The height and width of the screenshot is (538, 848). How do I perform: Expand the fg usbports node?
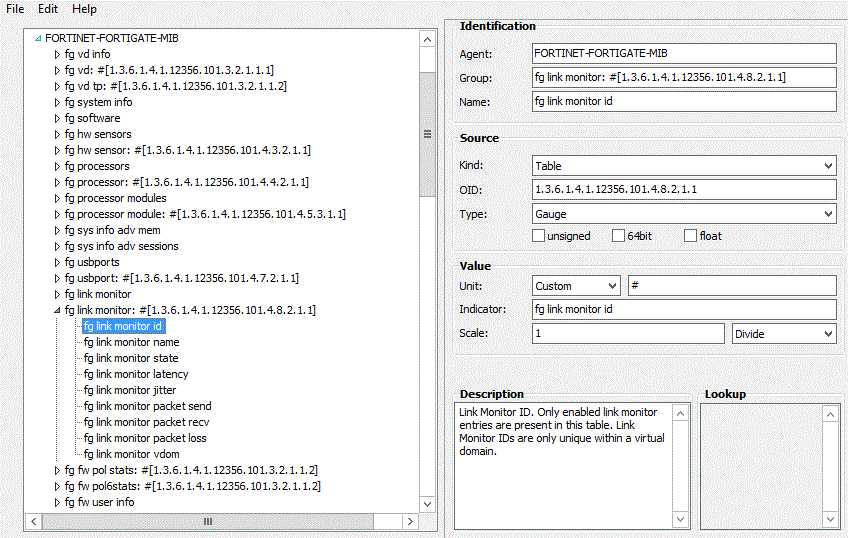click(57, 262)
